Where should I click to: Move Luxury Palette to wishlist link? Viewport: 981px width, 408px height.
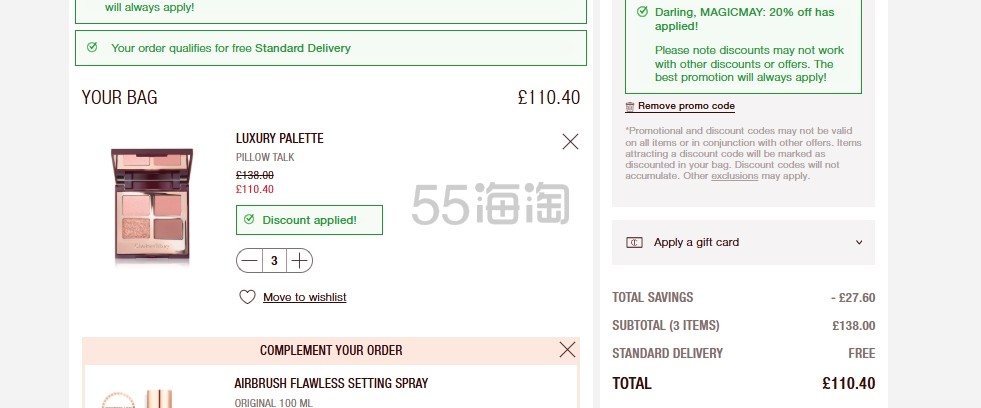click(x=304, y=297)
